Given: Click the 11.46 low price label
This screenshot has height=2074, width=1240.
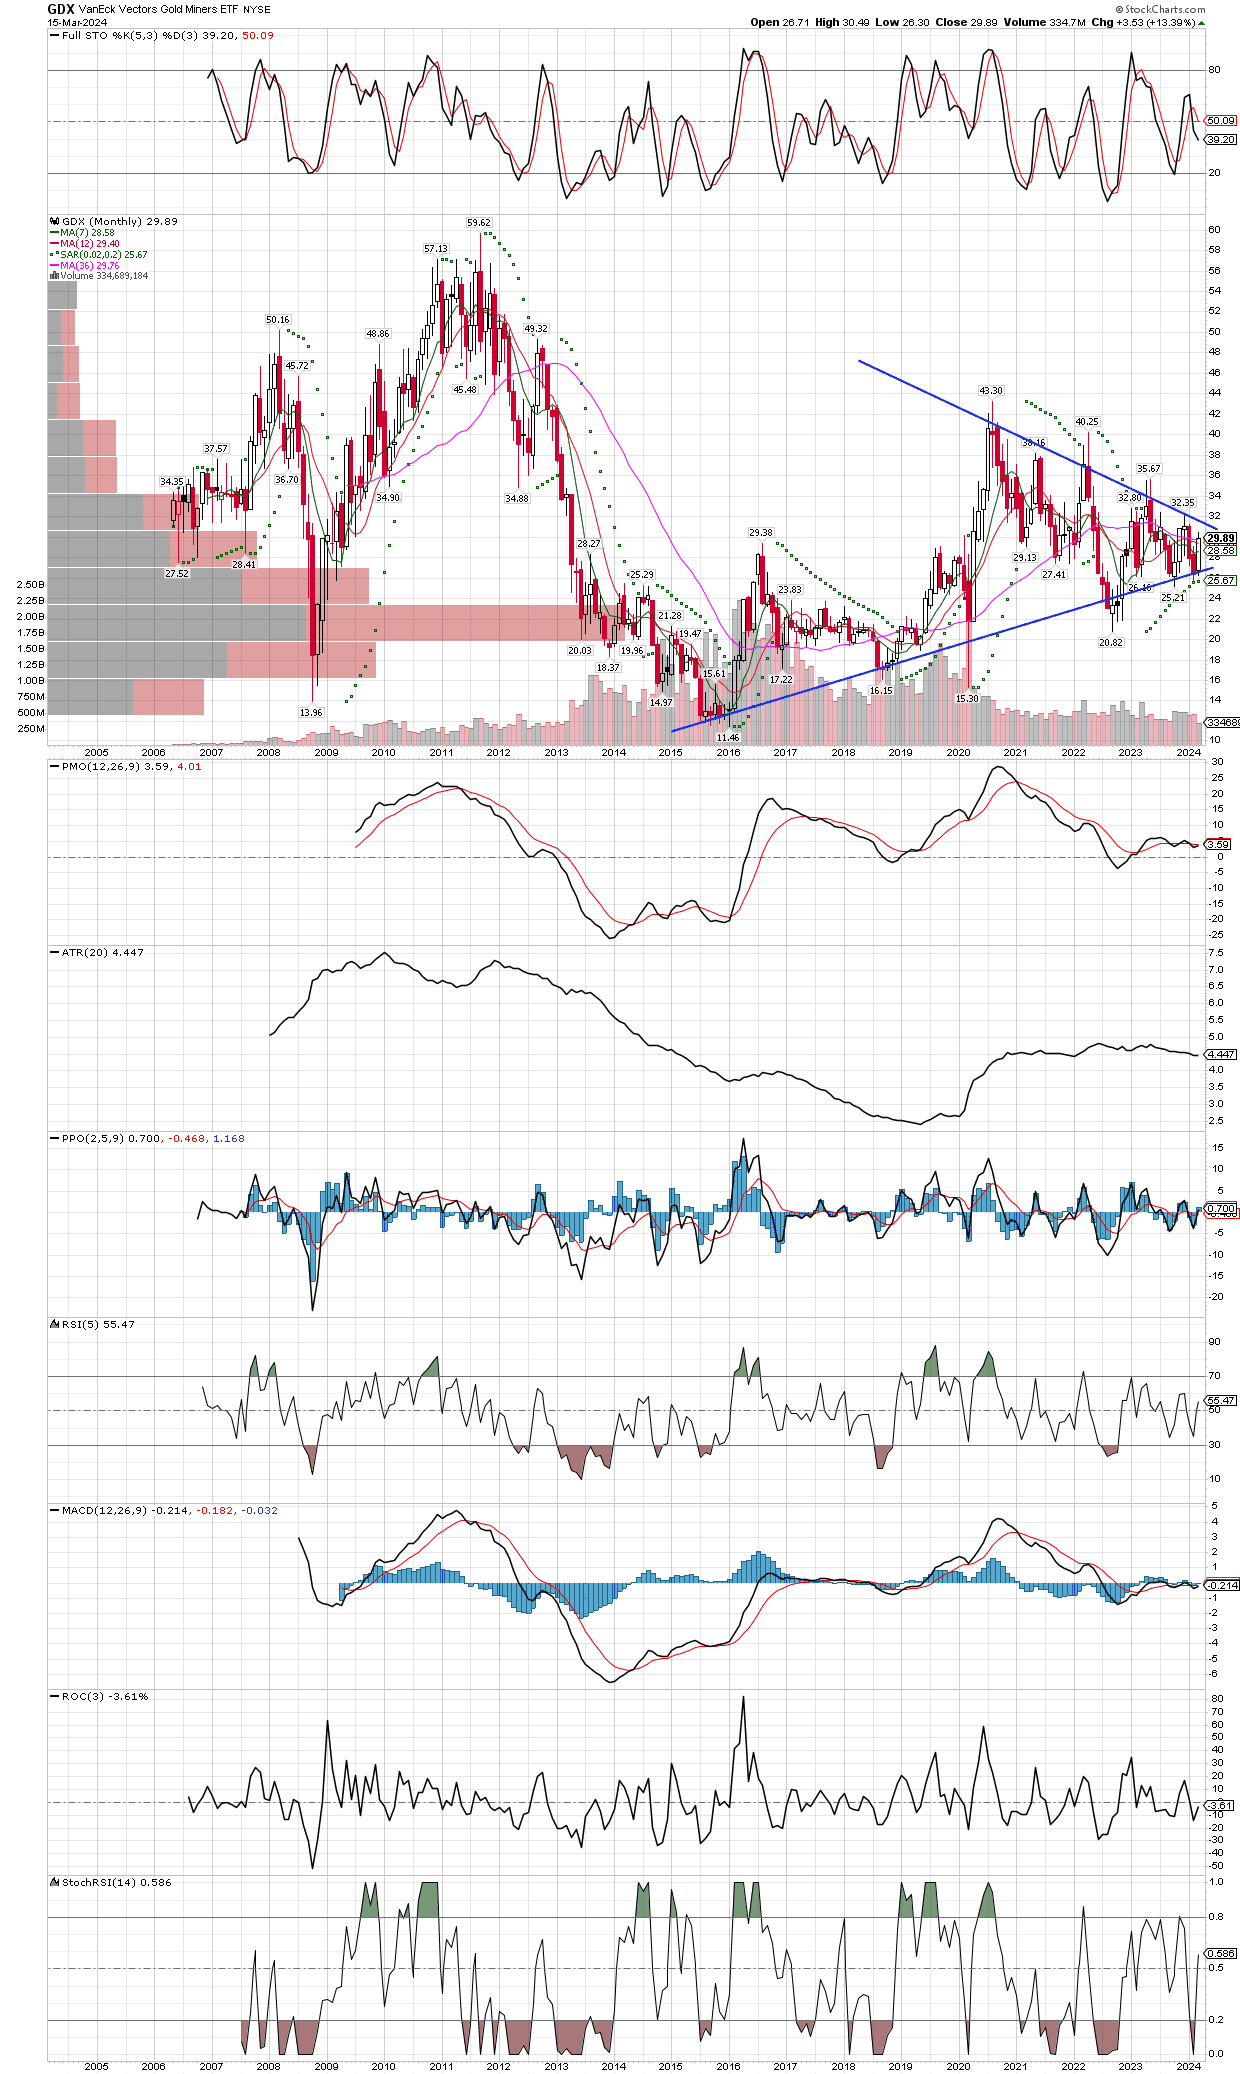Looking at the screenshot, I should (x=728, y=738).
